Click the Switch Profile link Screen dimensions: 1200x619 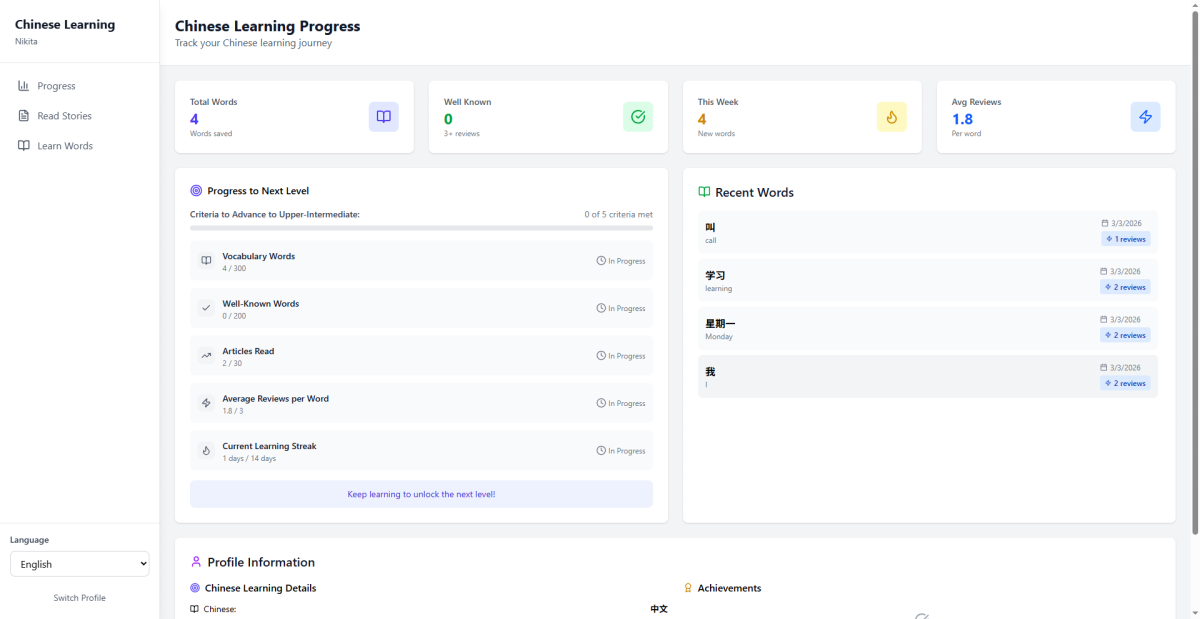click(79, 598)
